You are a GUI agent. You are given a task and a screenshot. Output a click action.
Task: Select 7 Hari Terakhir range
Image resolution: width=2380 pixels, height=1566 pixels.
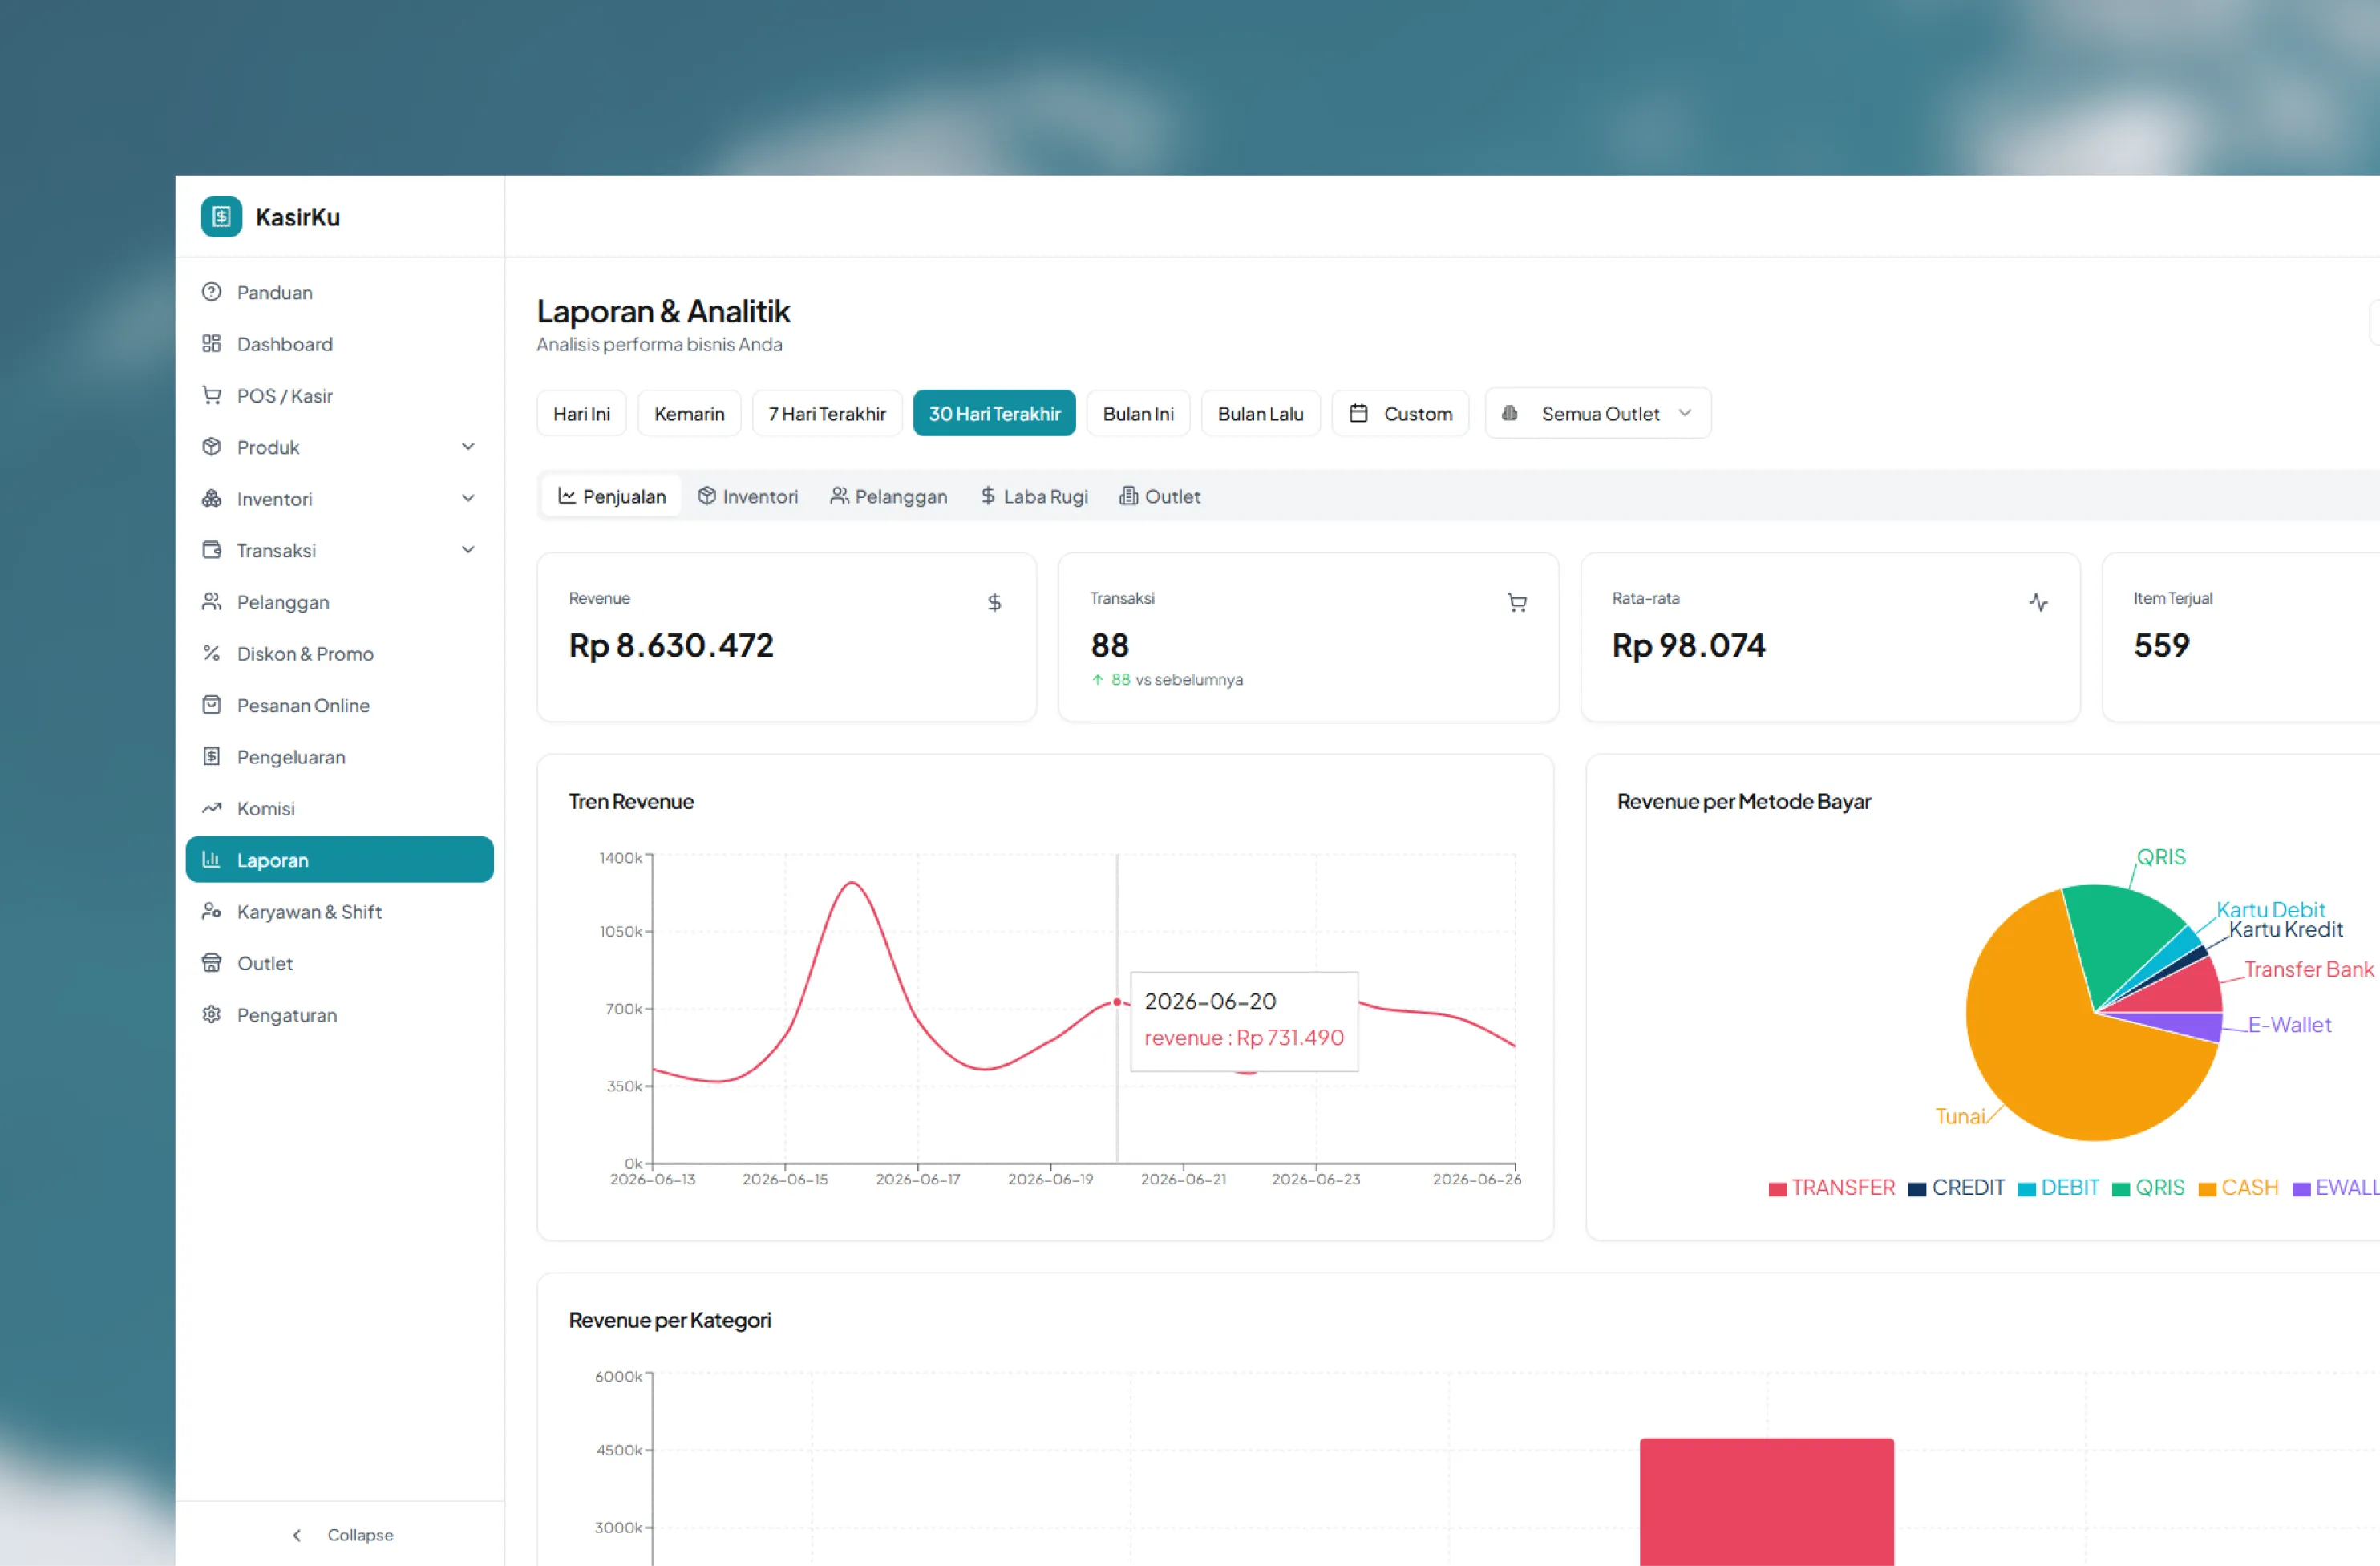[827, 413]
